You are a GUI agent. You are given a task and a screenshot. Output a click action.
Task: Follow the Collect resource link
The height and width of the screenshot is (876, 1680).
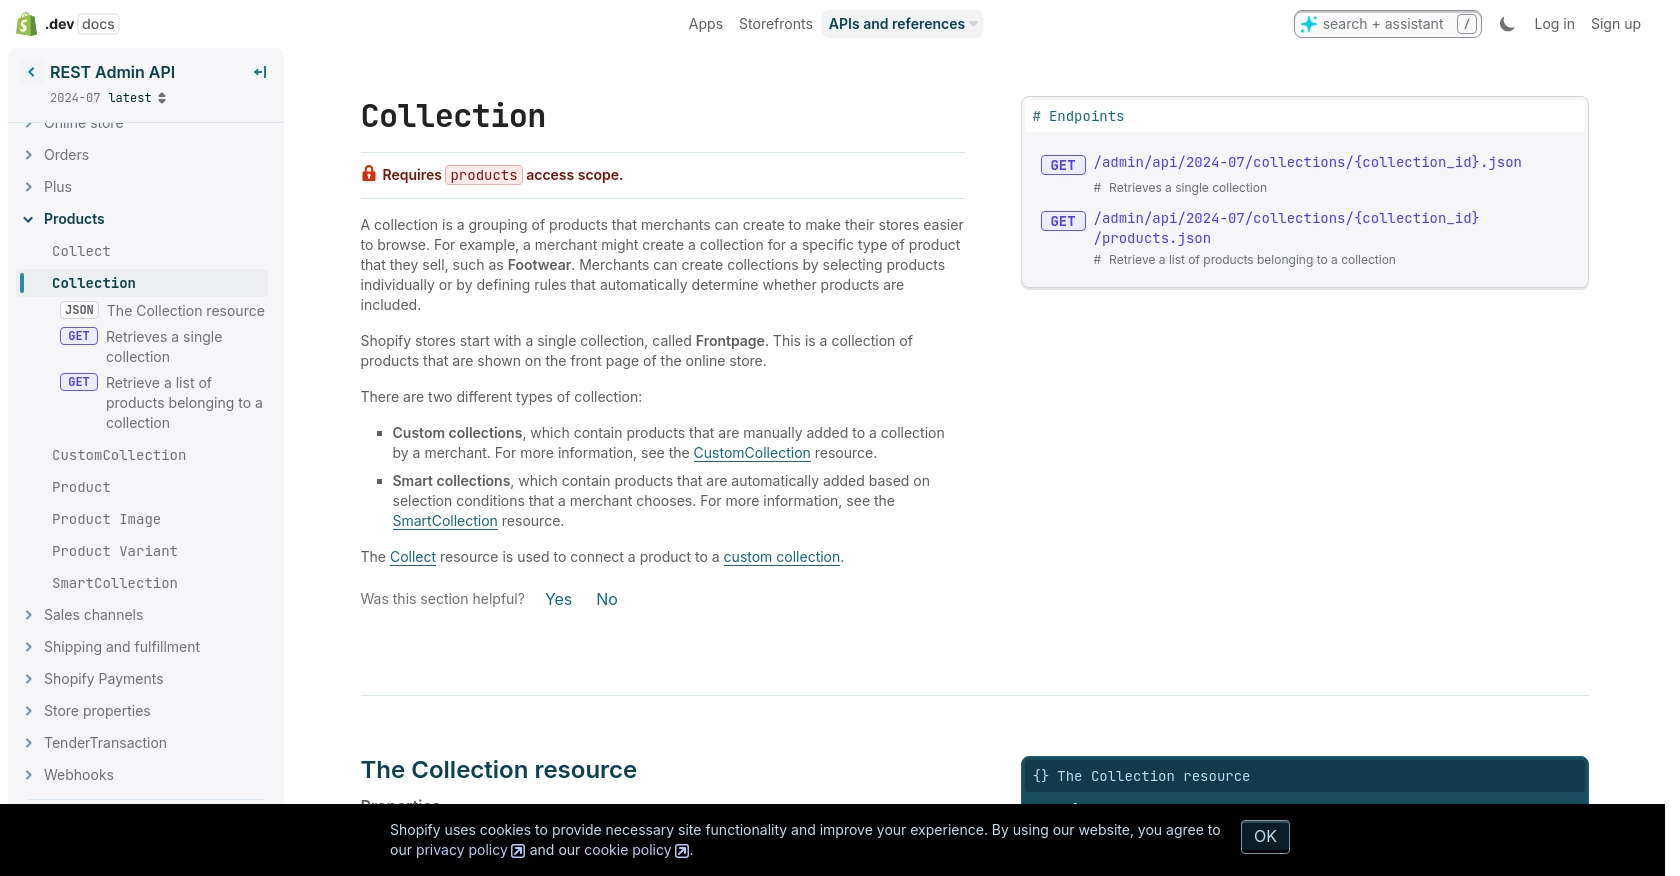click(413, 557)
